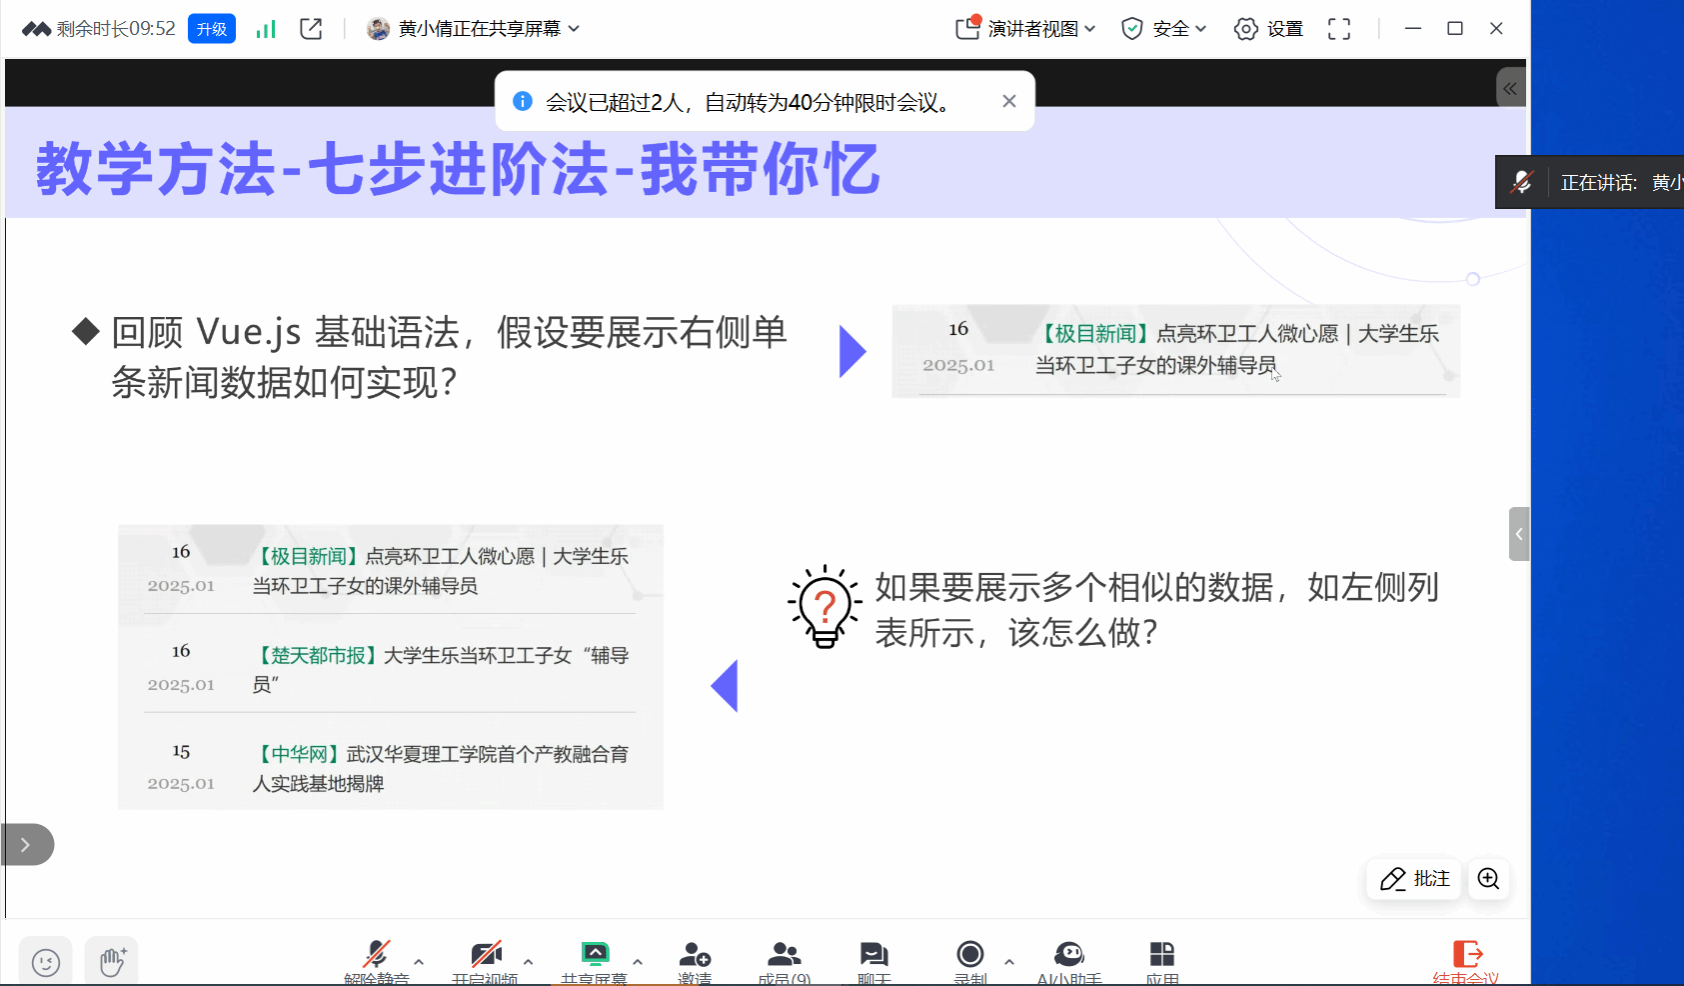This screenshot has height=986, width=1684.
Task: Enter full screen mode
Action: point(1339,29)
